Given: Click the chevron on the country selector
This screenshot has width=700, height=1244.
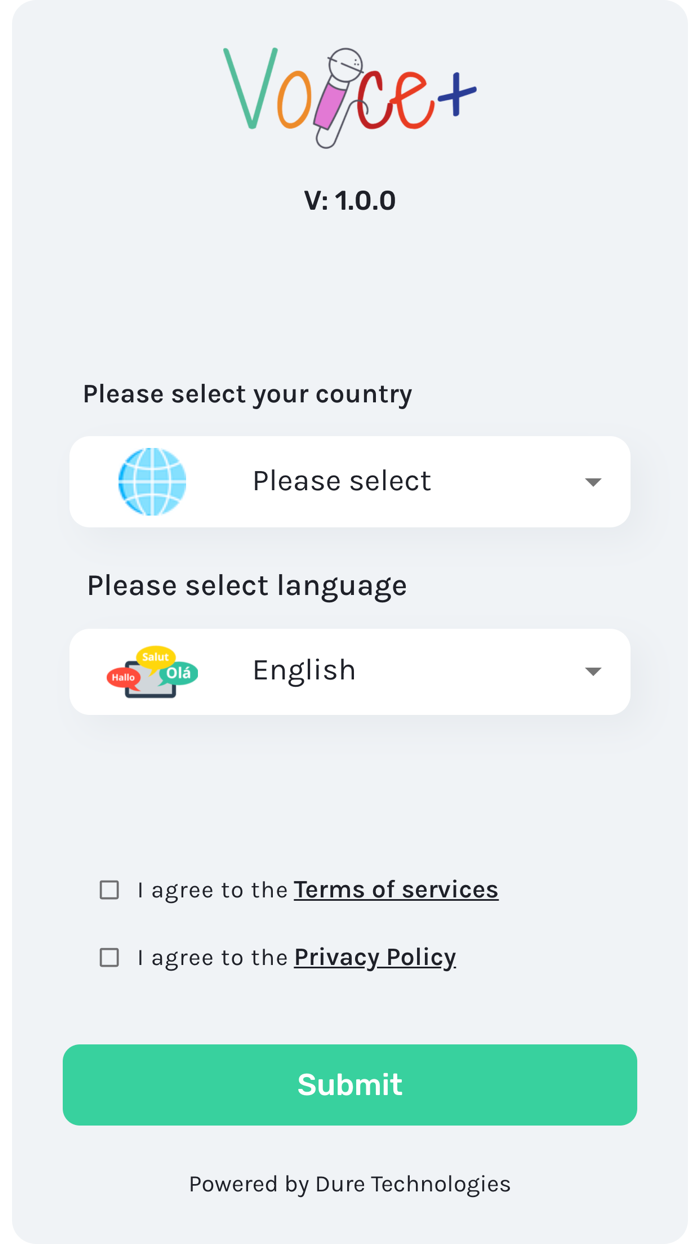Looking at the screenshot, I should [x=593, y=481].
